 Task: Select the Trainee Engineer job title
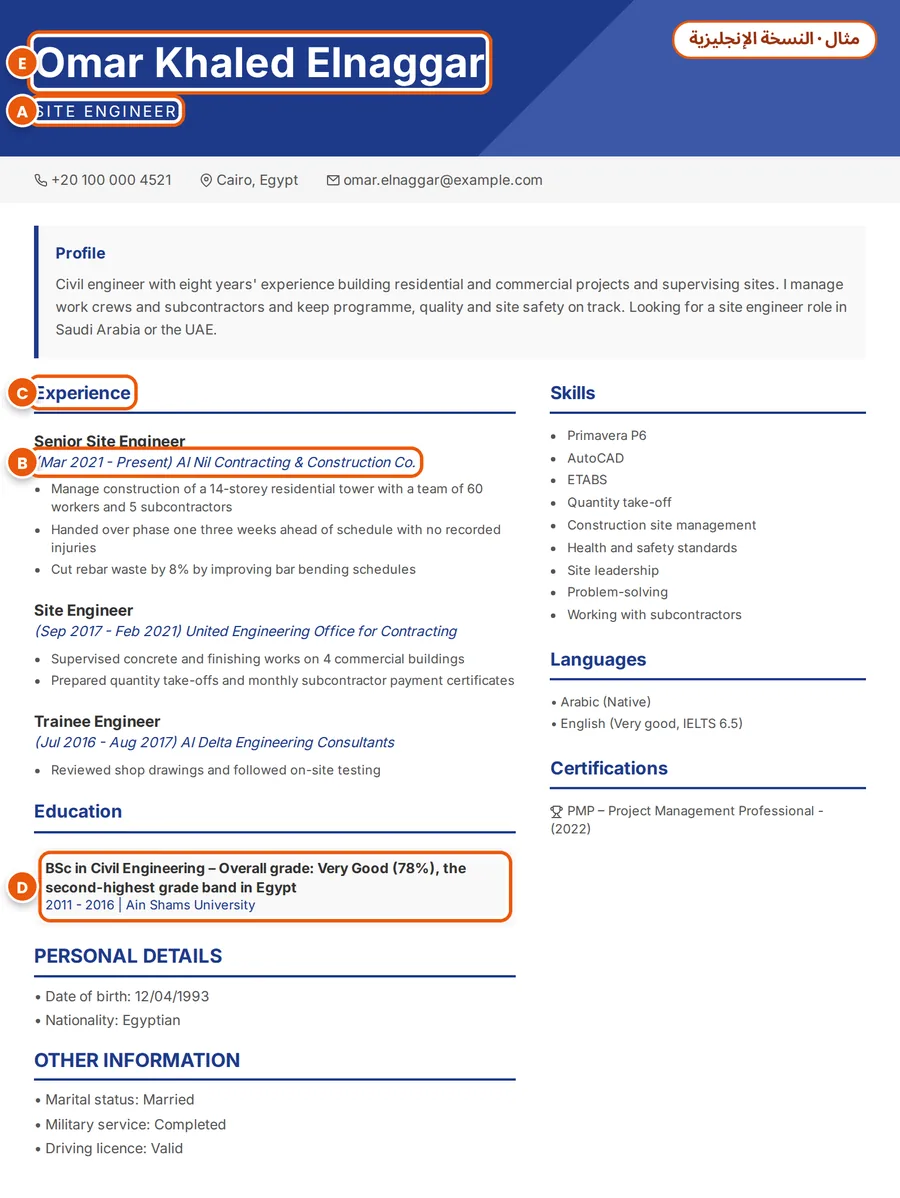click(97, 721)
